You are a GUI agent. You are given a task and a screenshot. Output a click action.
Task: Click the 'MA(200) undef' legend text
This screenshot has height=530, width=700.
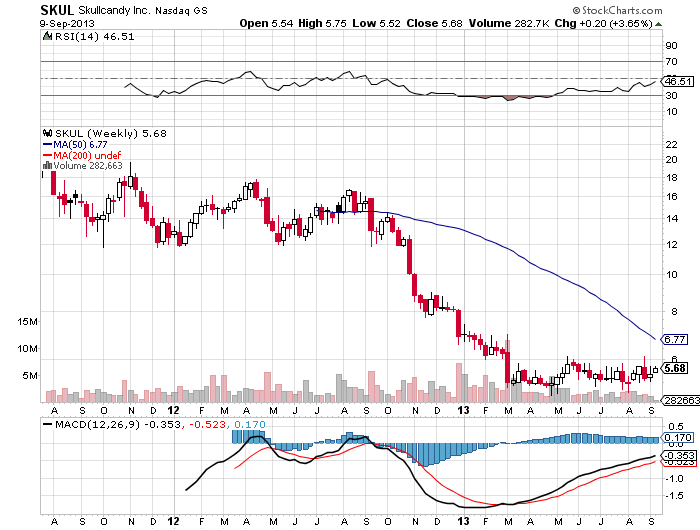87,155
